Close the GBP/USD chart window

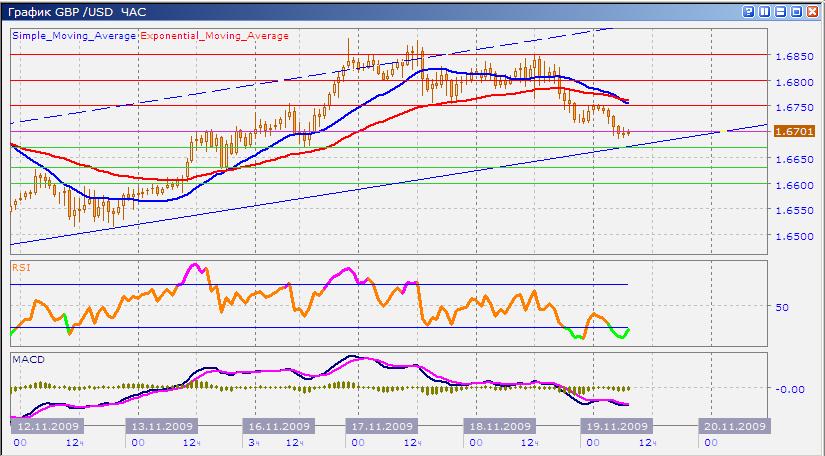[812, 10]
